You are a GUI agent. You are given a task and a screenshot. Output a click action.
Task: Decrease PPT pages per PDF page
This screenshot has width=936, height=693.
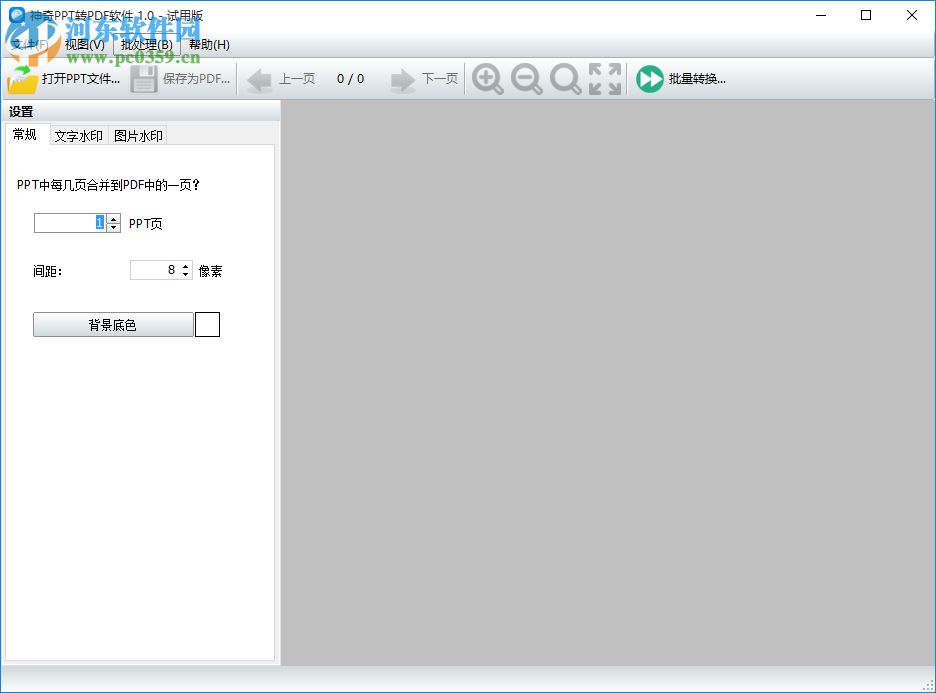(113, 227)
